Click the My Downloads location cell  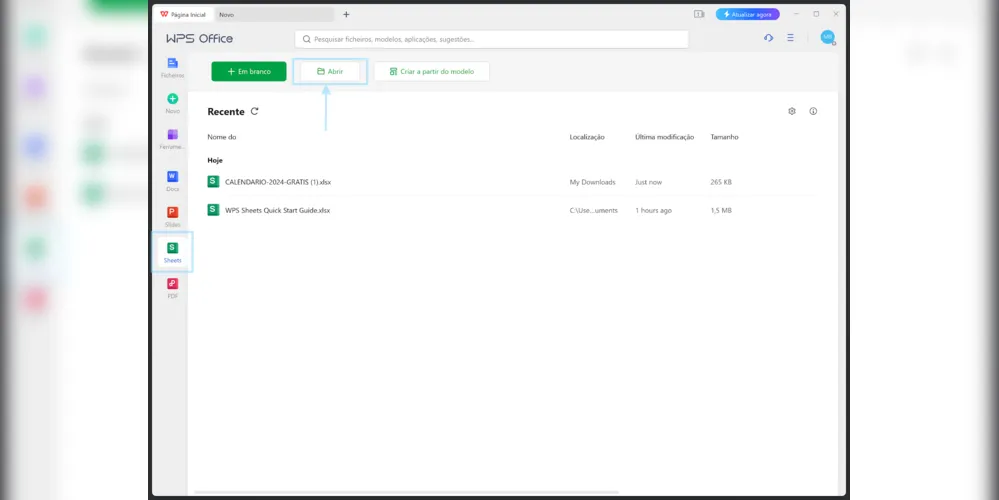593,182
